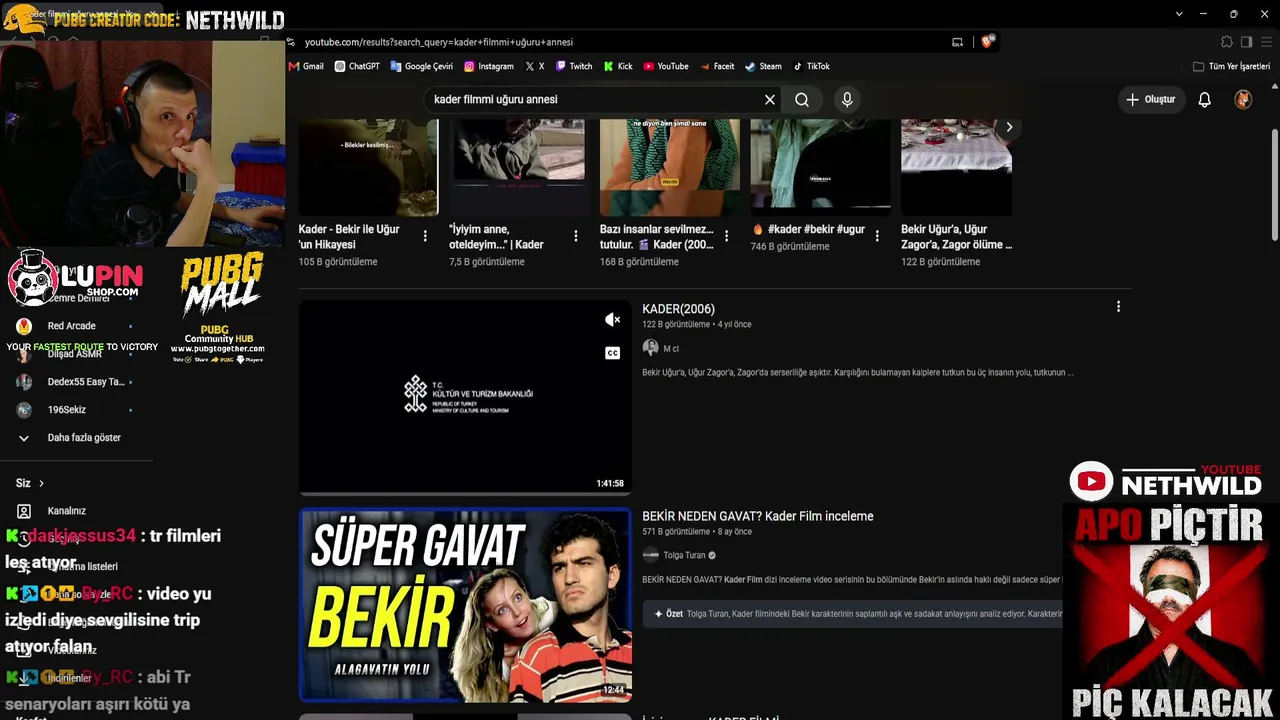Visit the 'M cl' channel
1280x720 pixels.
[671, 349]
